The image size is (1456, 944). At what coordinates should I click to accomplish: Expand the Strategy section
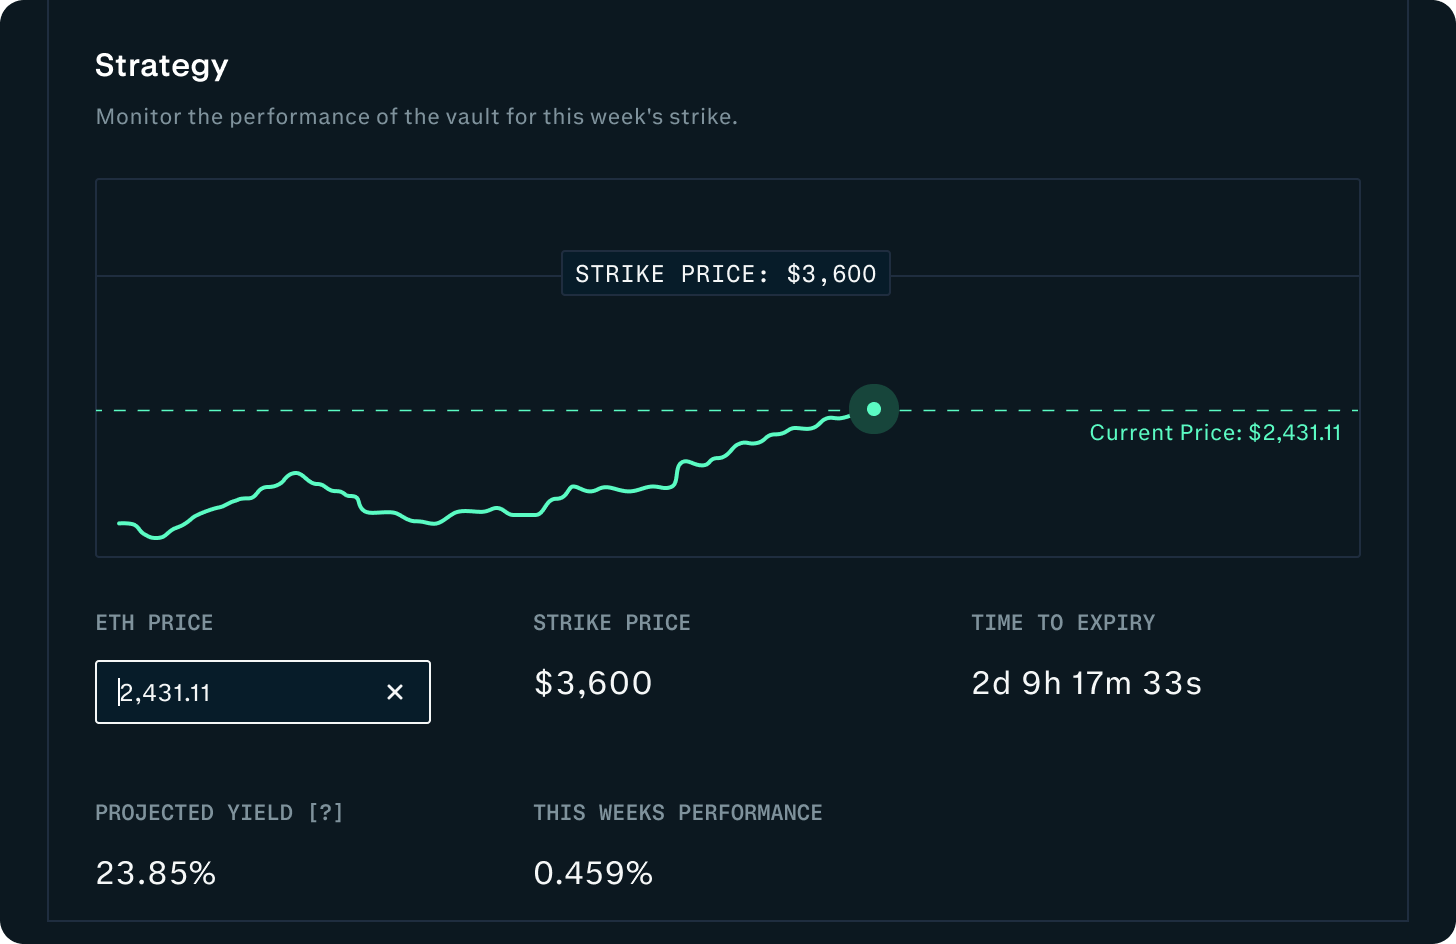point(162,65)
